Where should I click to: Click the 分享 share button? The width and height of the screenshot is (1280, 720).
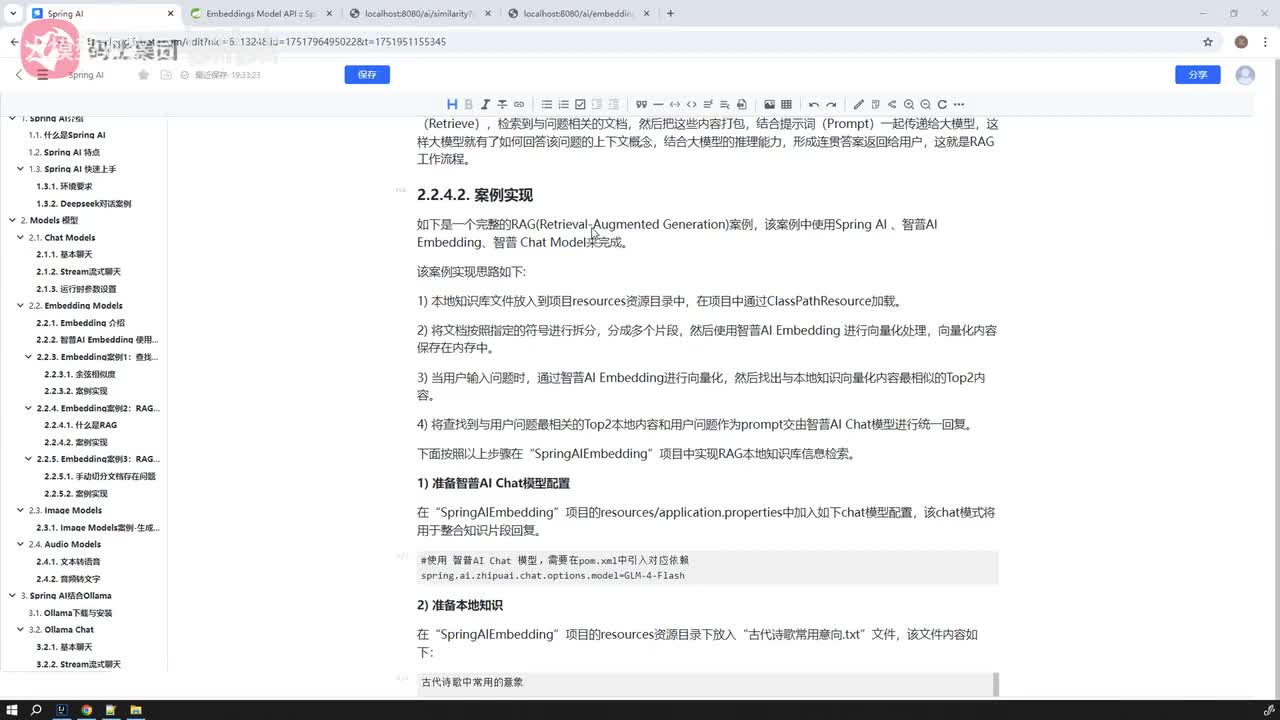pos(1198,75)
